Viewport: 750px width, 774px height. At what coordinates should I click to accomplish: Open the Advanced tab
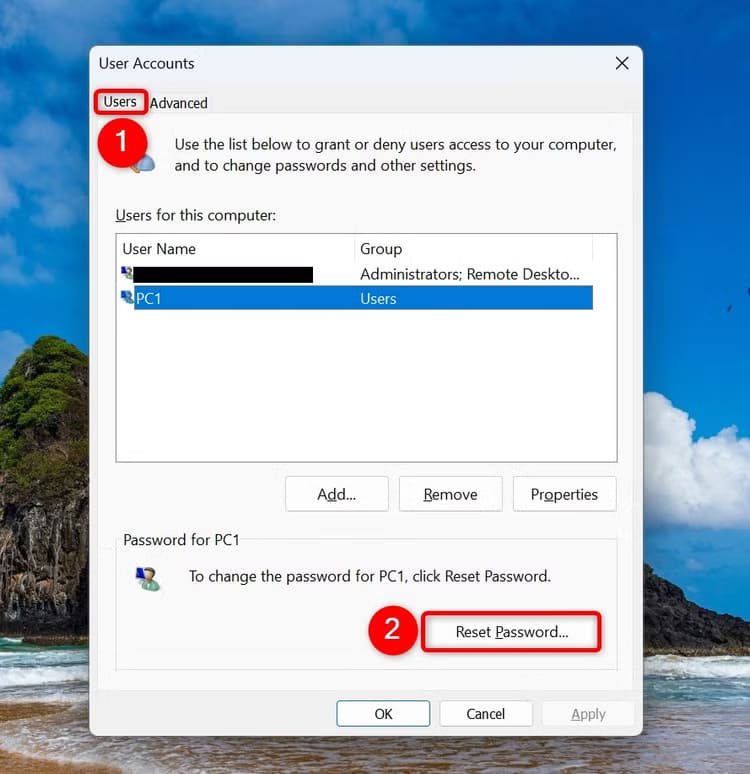178,103
